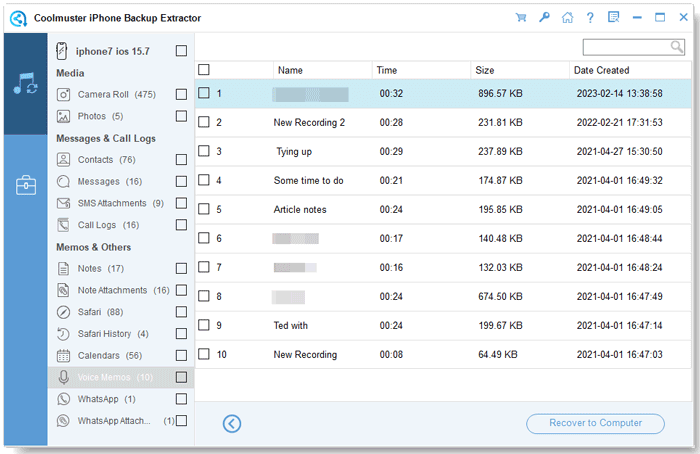This screenshot has height=454, width=700.
Task: Enable the Safari History checkbox
Action: [x=181, y=333]
